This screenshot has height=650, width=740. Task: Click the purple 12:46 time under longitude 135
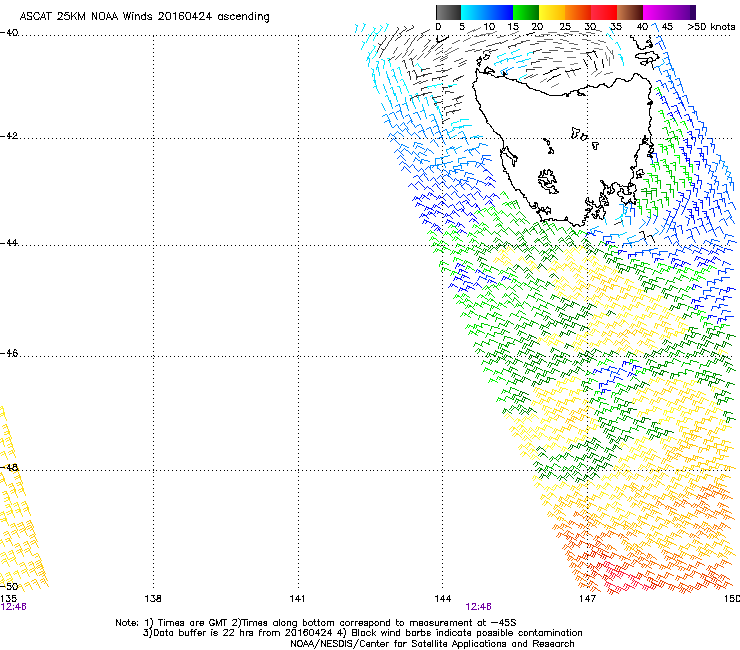13,607
